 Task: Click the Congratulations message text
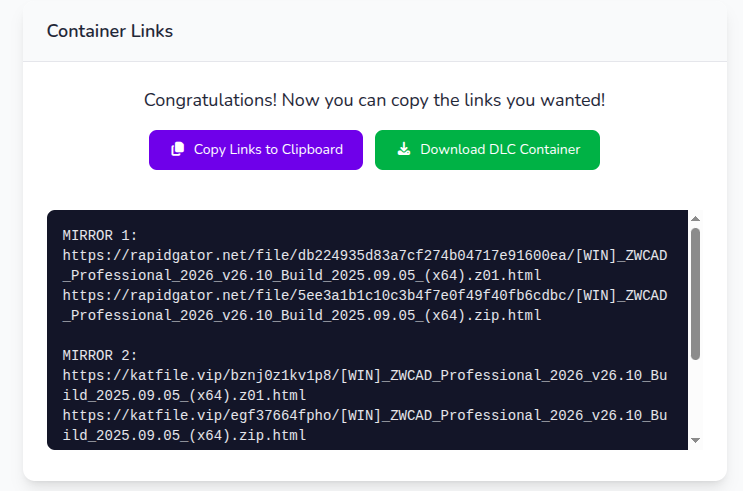pyautogui.click(x=374, y=100)
